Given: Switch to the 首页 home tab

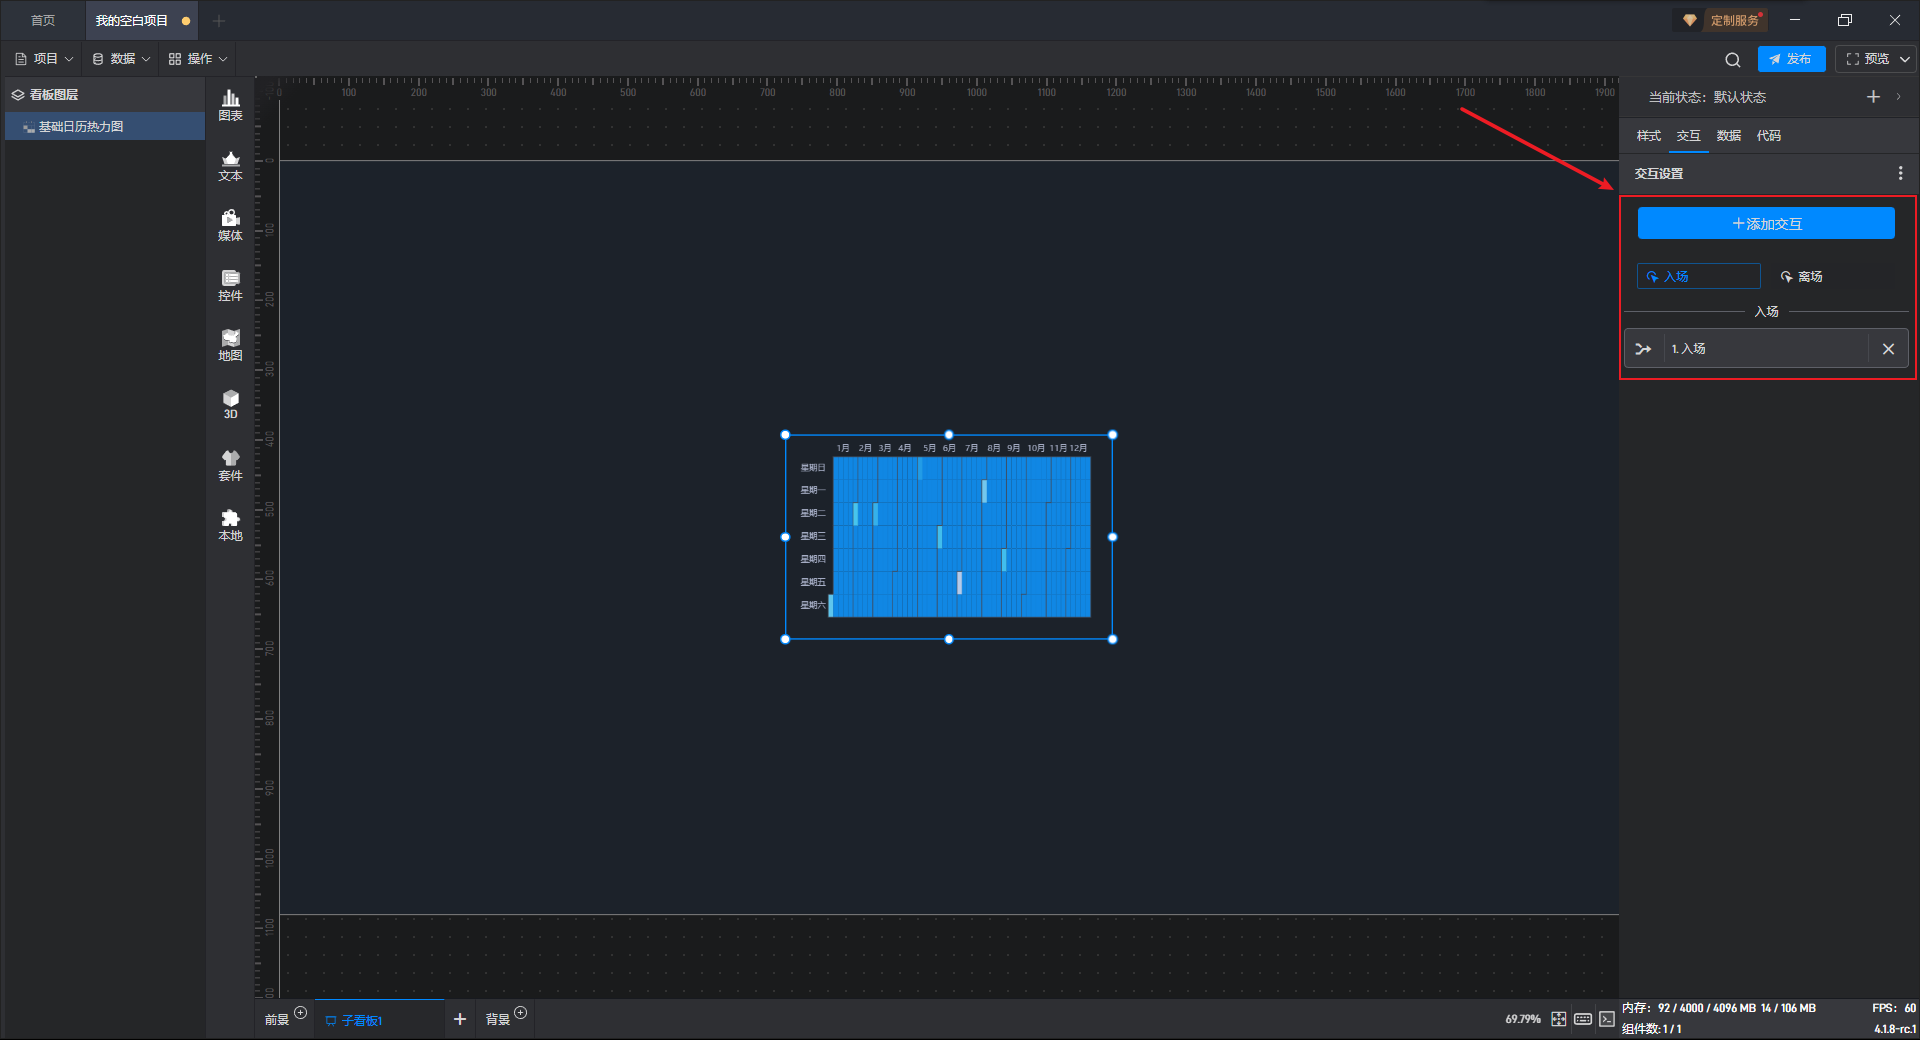Looking at the screenshot, I should (x=43, y=21).
